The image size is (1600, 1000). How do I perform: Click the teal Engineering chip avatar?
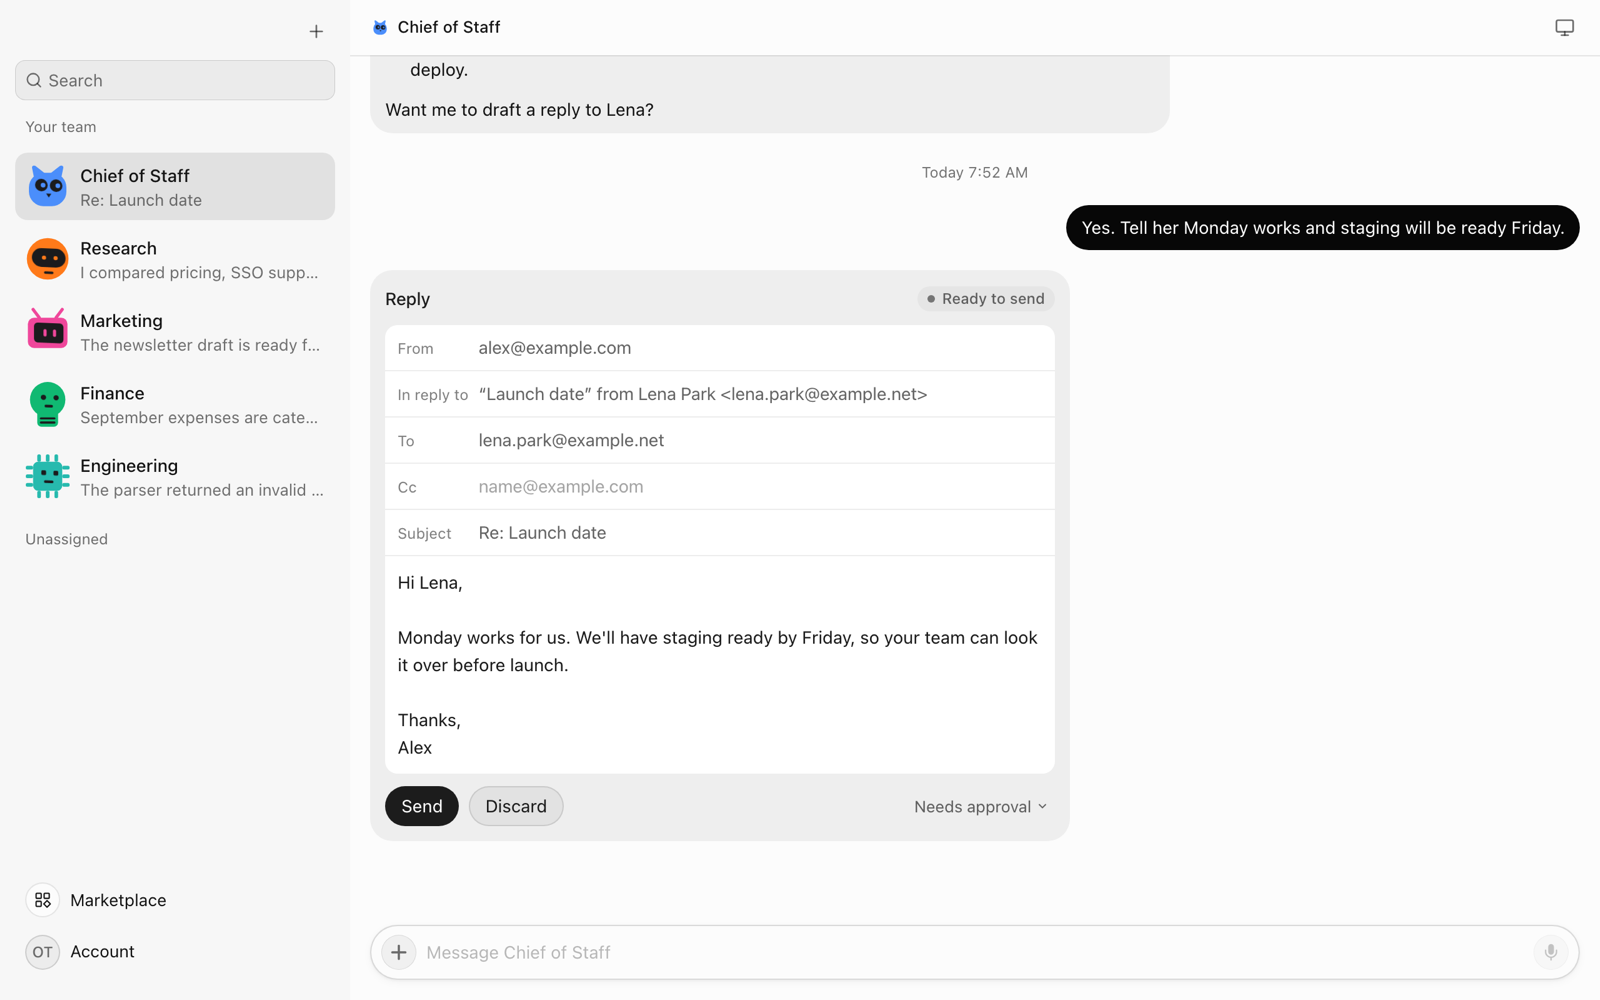47,477
